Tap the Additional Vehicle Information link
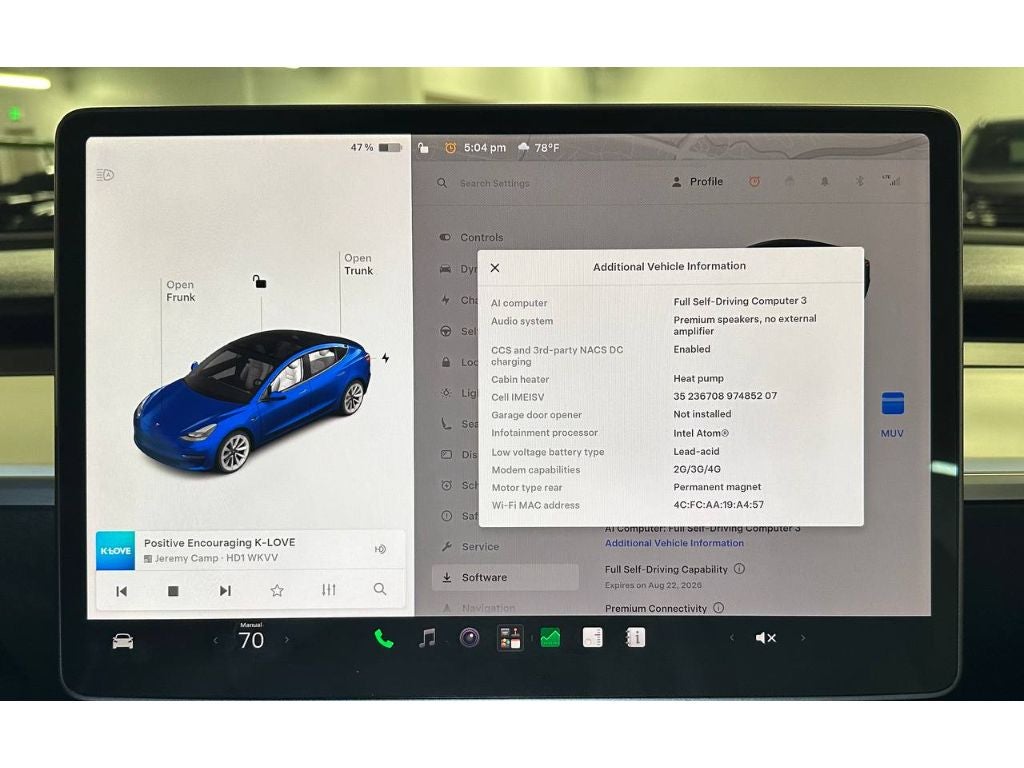Viewport: 1024px width, 768px height. click(674, 543)
